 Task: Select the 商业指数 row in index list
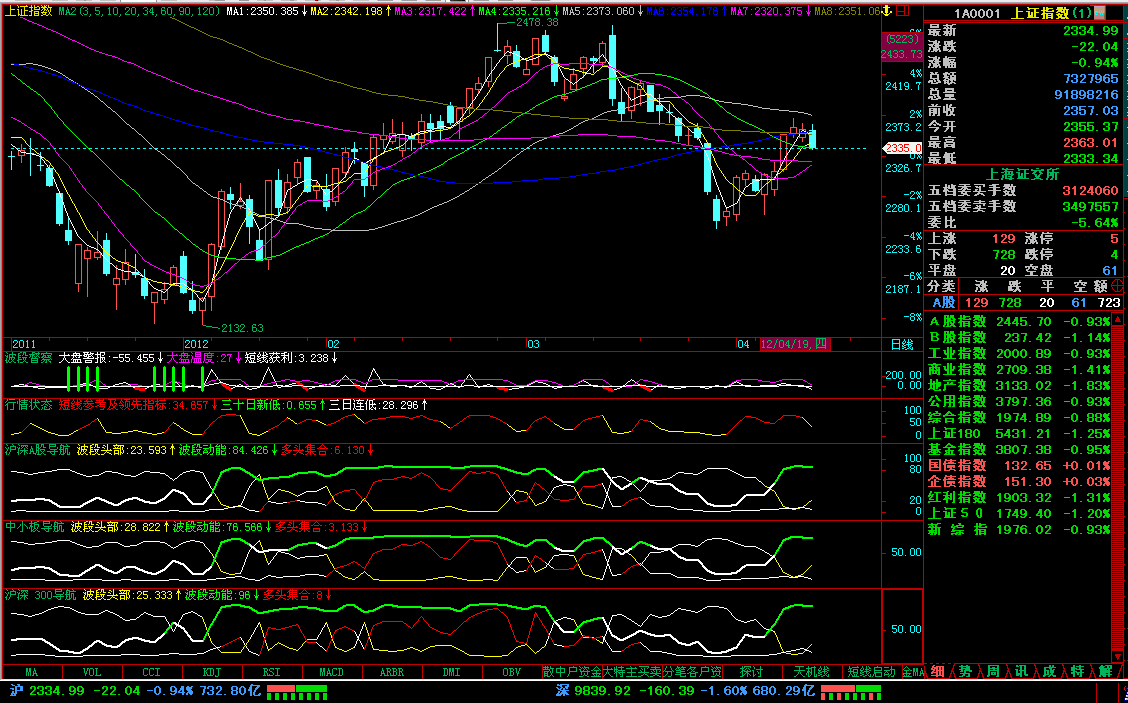pos(1019,370)
